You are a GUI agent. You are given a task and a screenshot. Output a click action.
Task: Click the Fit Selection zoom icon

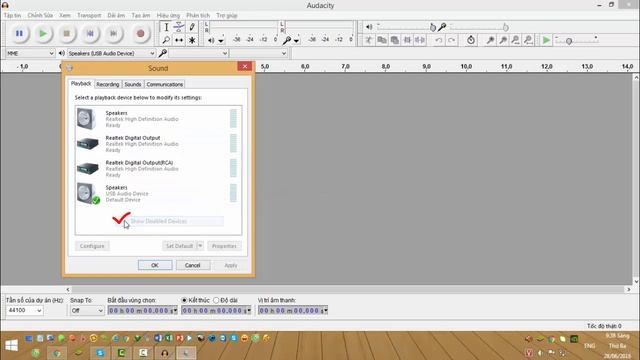click(x=516, y=40)
